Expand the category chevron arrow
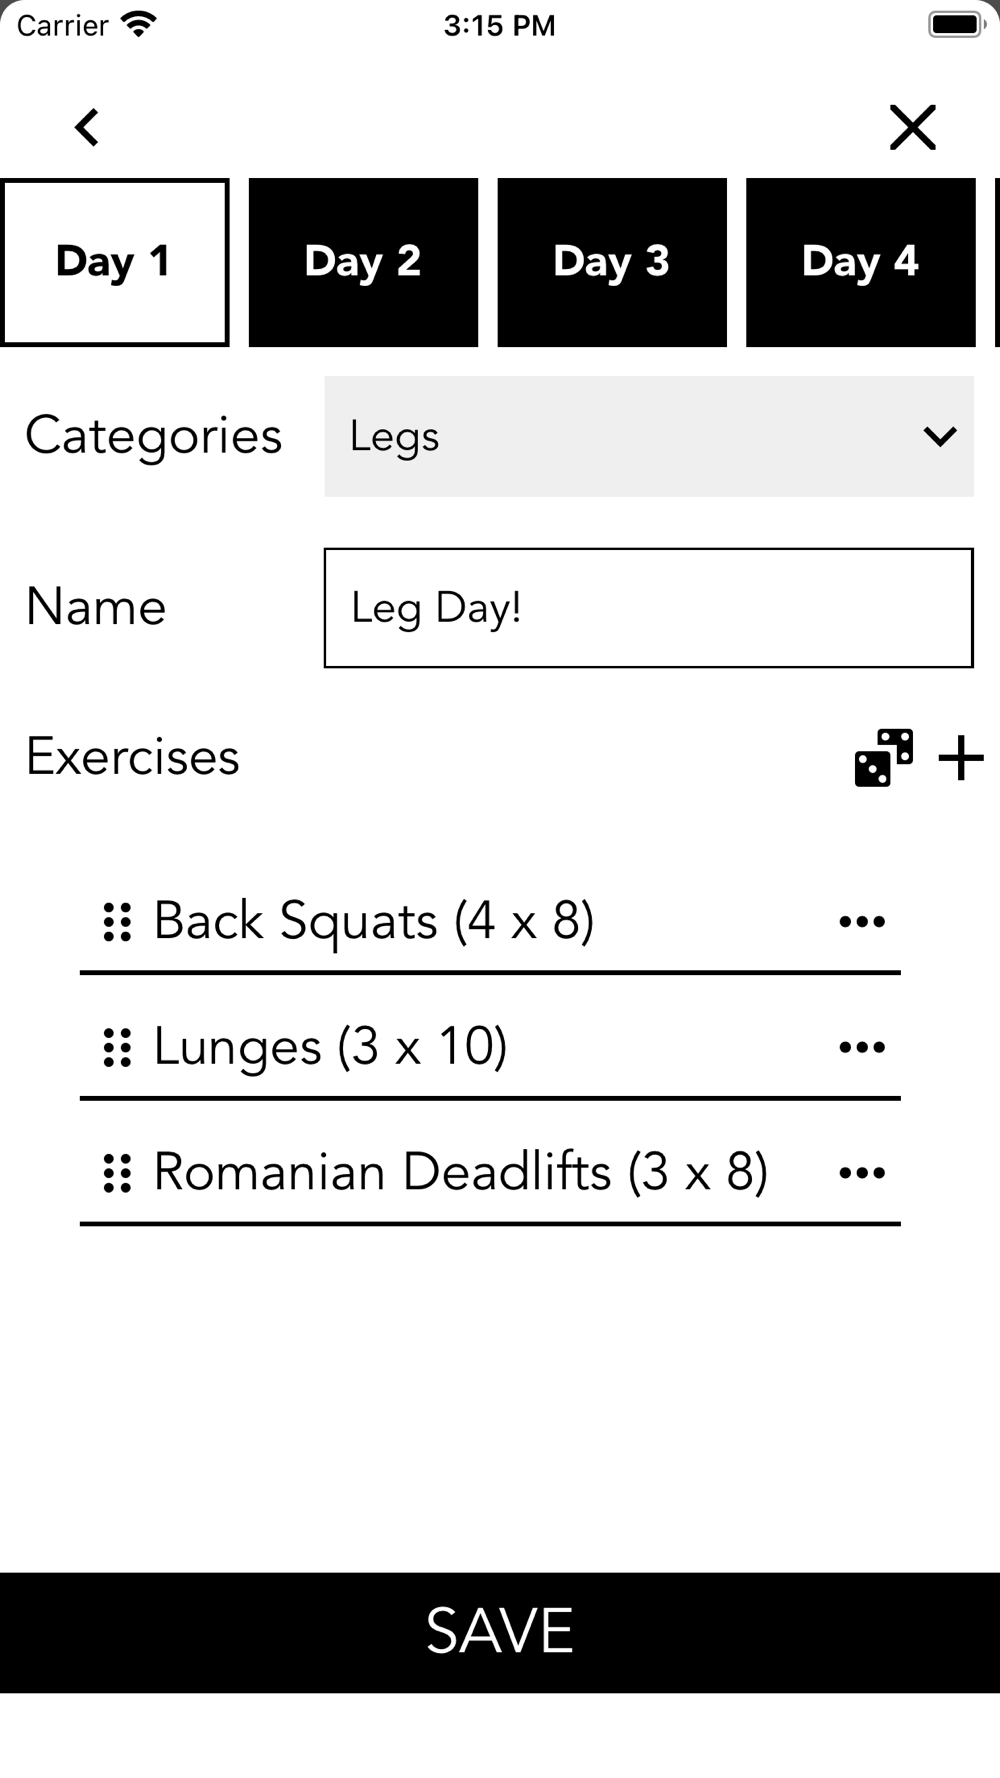 940,436
